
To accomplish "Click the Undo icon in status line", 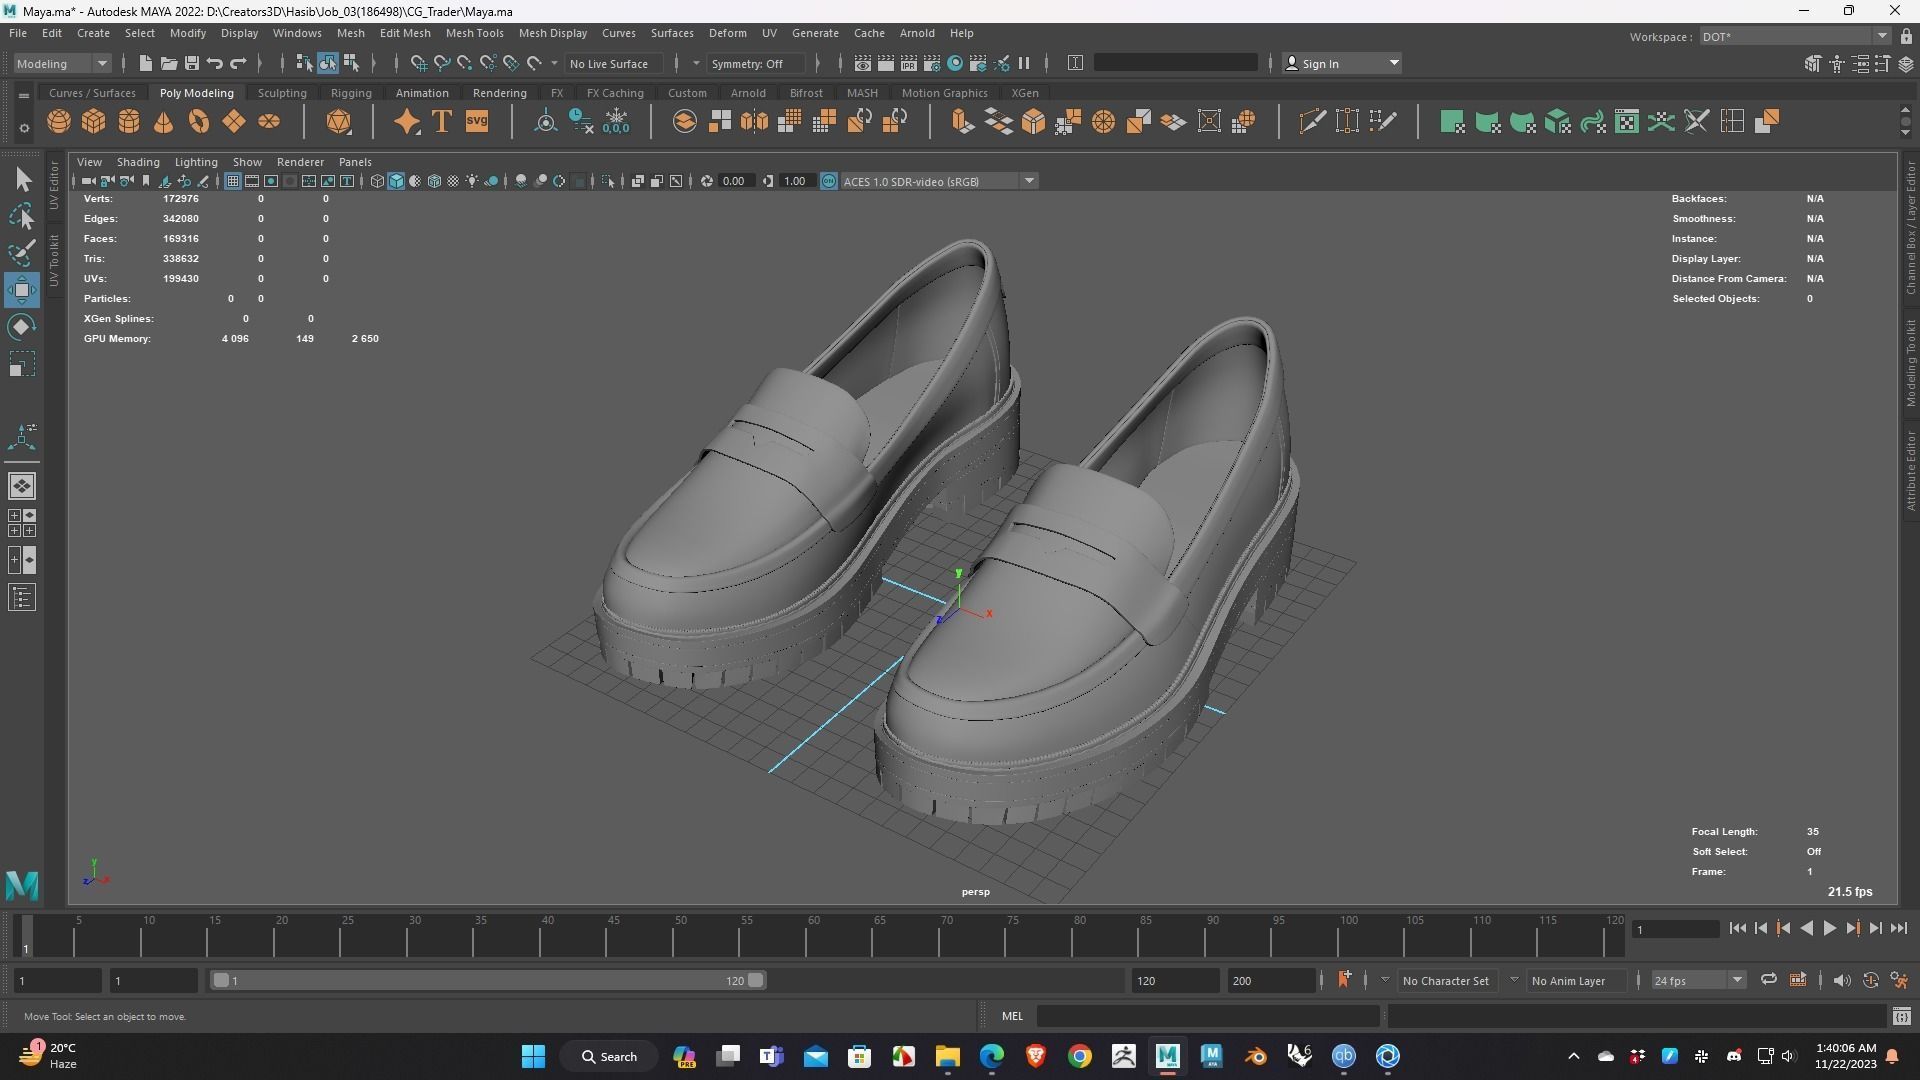I will click(x=215, y=63).
